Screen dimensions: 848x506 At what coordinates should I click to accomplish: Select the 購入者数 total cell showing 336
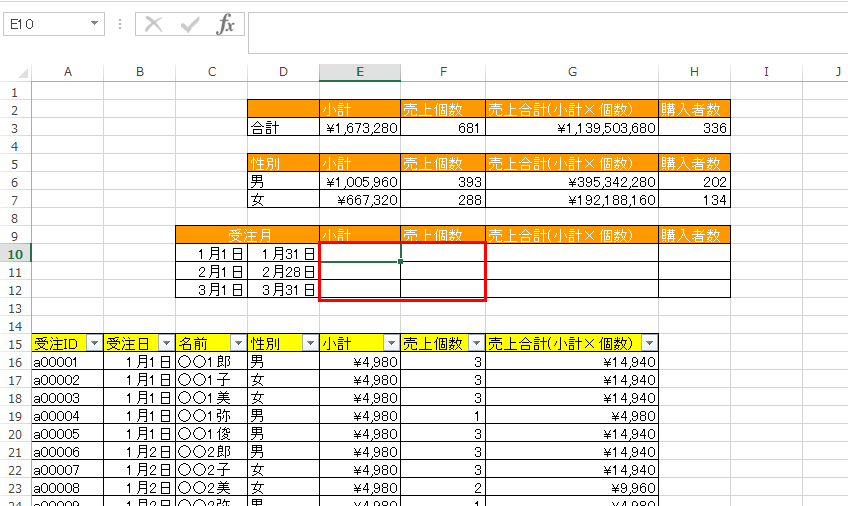(694, 128)
